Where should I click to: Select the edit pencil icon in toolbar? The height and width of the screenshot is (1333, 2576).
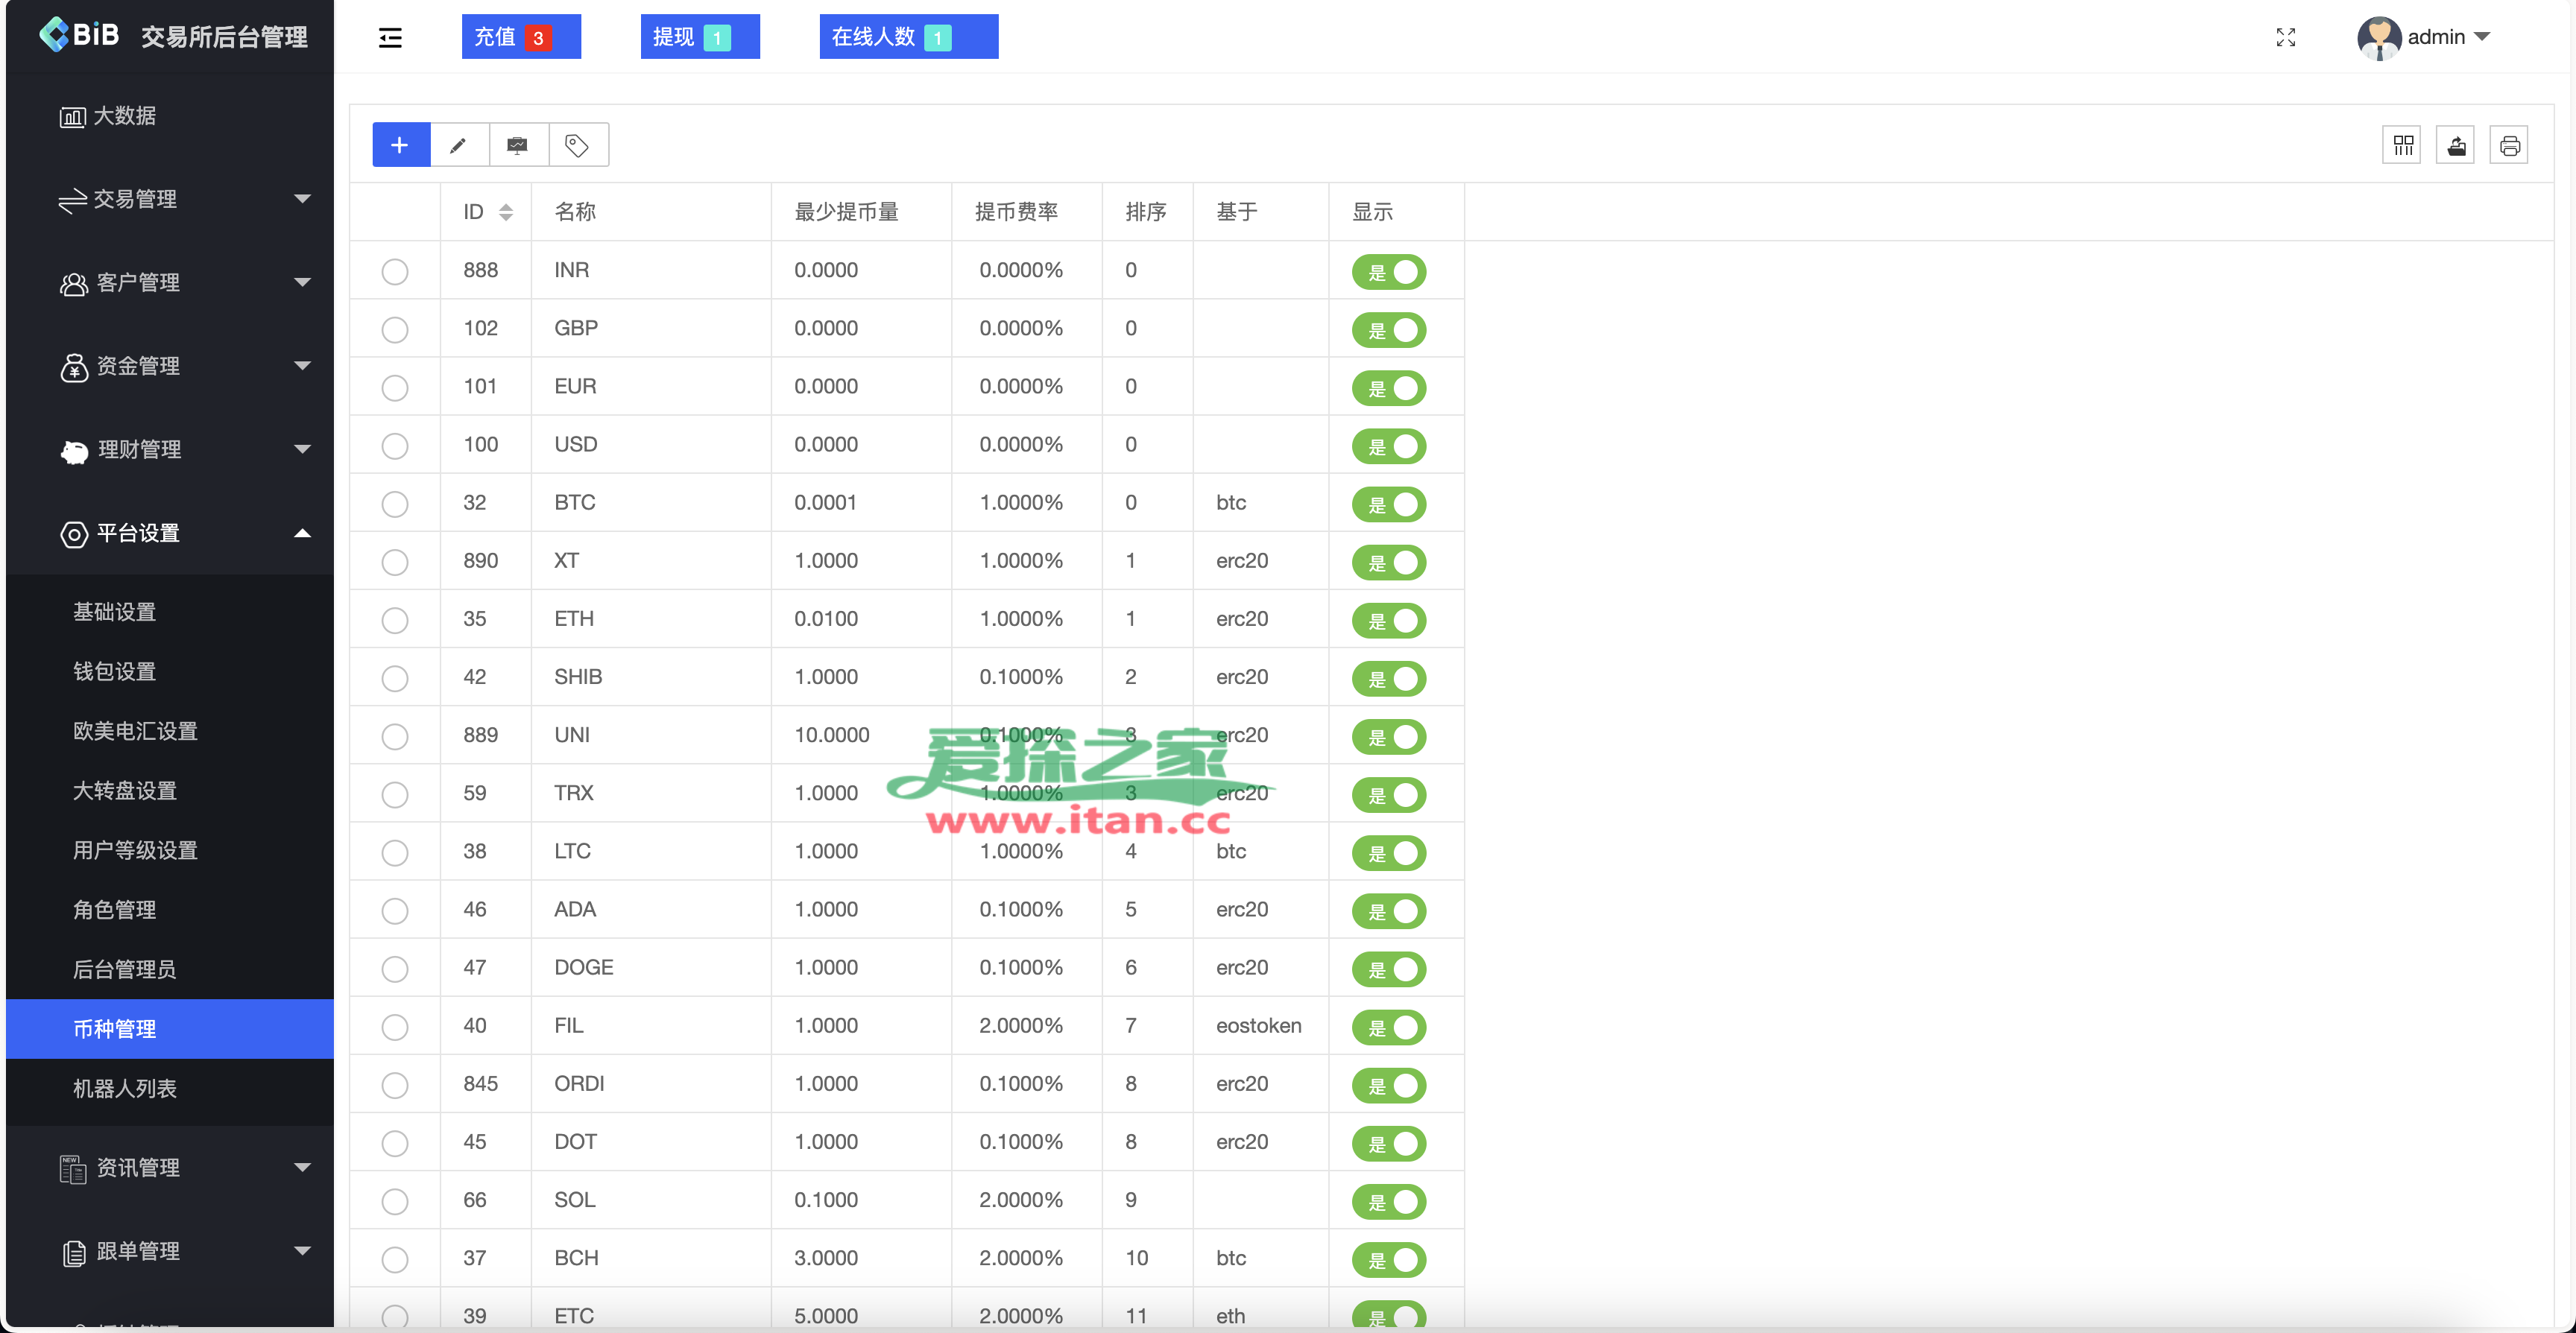click(x=458, y=144)
